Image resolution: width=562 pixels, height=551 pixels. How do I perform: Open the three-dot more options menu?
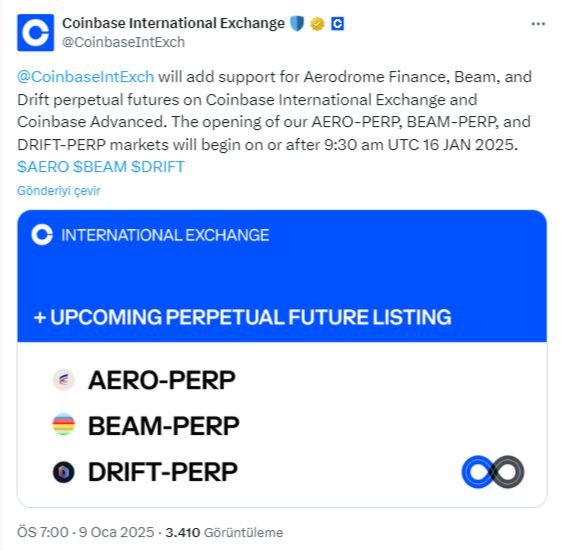[x=538, y=24]
